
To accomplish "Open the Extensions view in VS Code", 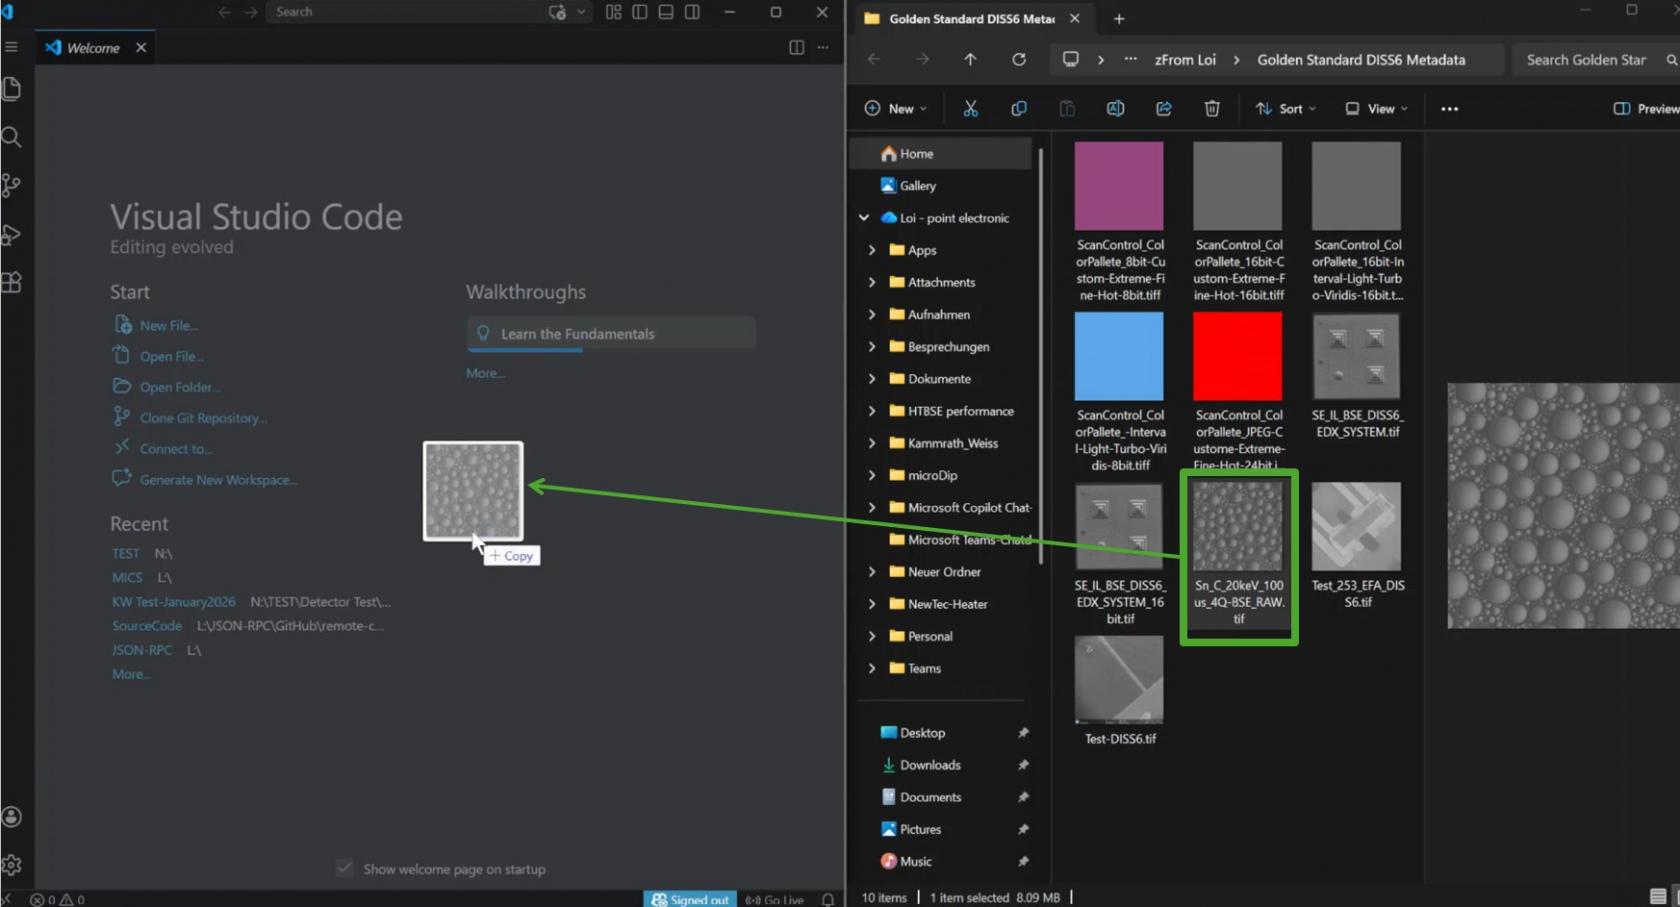I will click(12, 283).
